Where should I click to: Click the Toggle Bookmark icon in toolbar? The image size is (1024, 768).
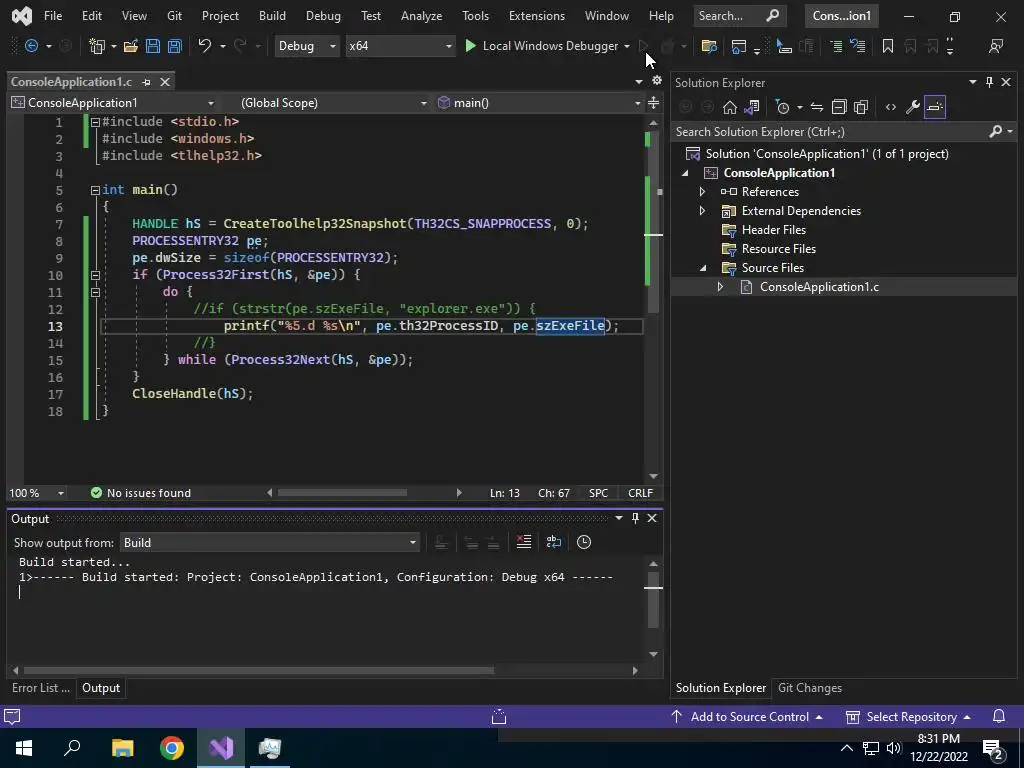point(888,46)
